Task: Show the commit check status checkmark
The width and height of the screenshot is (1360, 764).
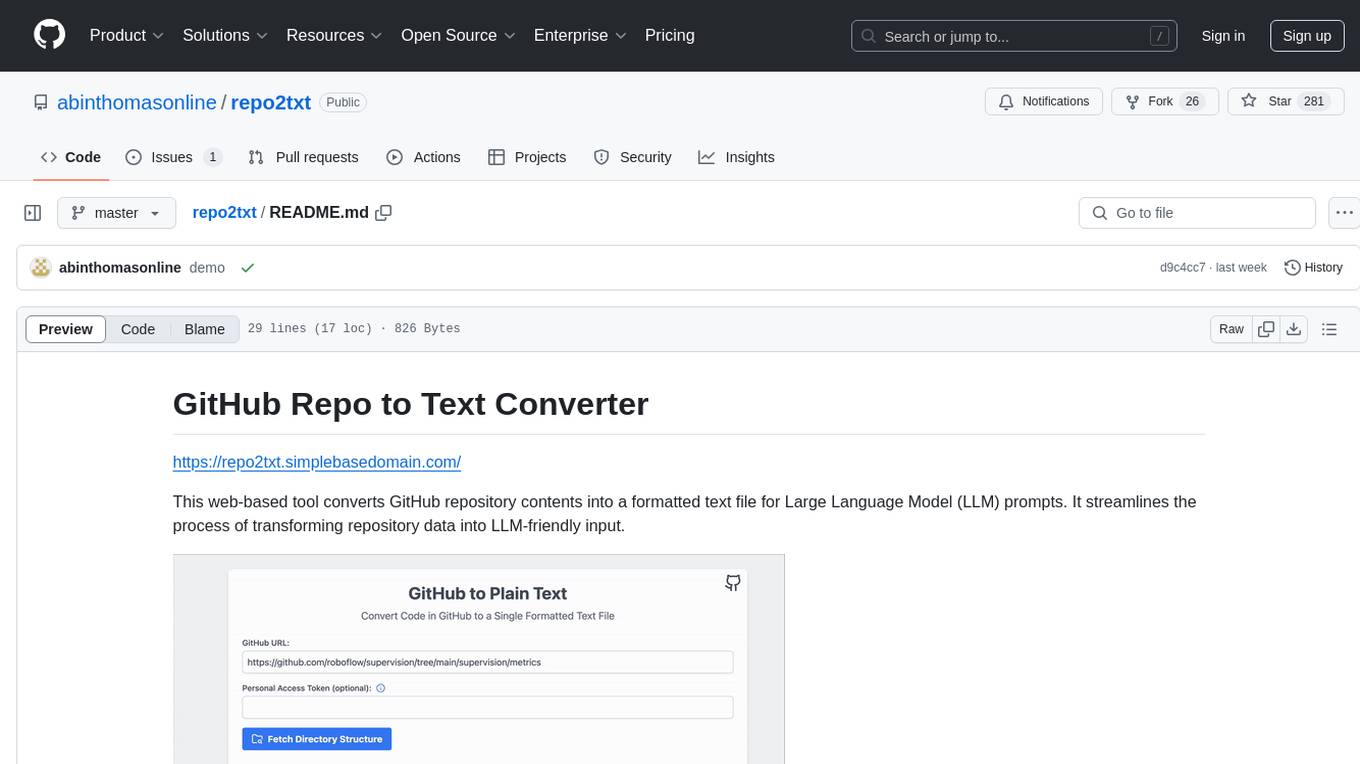Action: click(x=248, y=267)
